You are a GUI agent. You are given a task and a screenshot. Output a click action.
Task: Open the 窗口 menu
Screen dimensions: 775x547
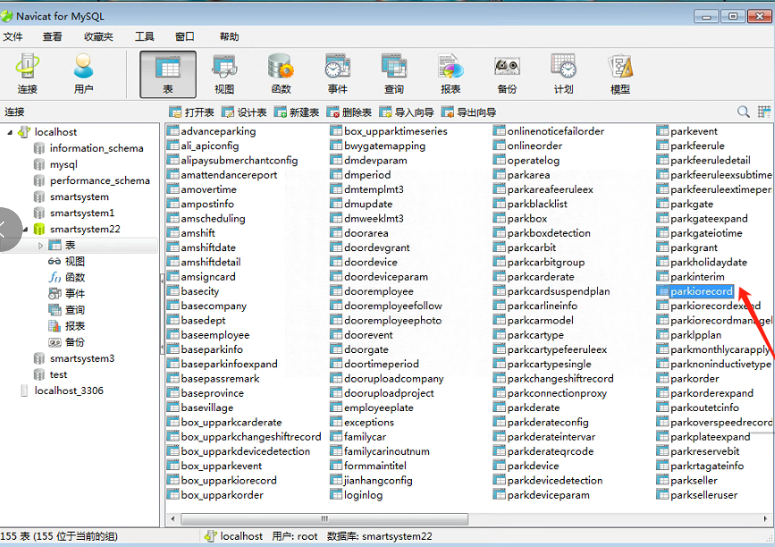pyautogui.click(x=185, y=37)
